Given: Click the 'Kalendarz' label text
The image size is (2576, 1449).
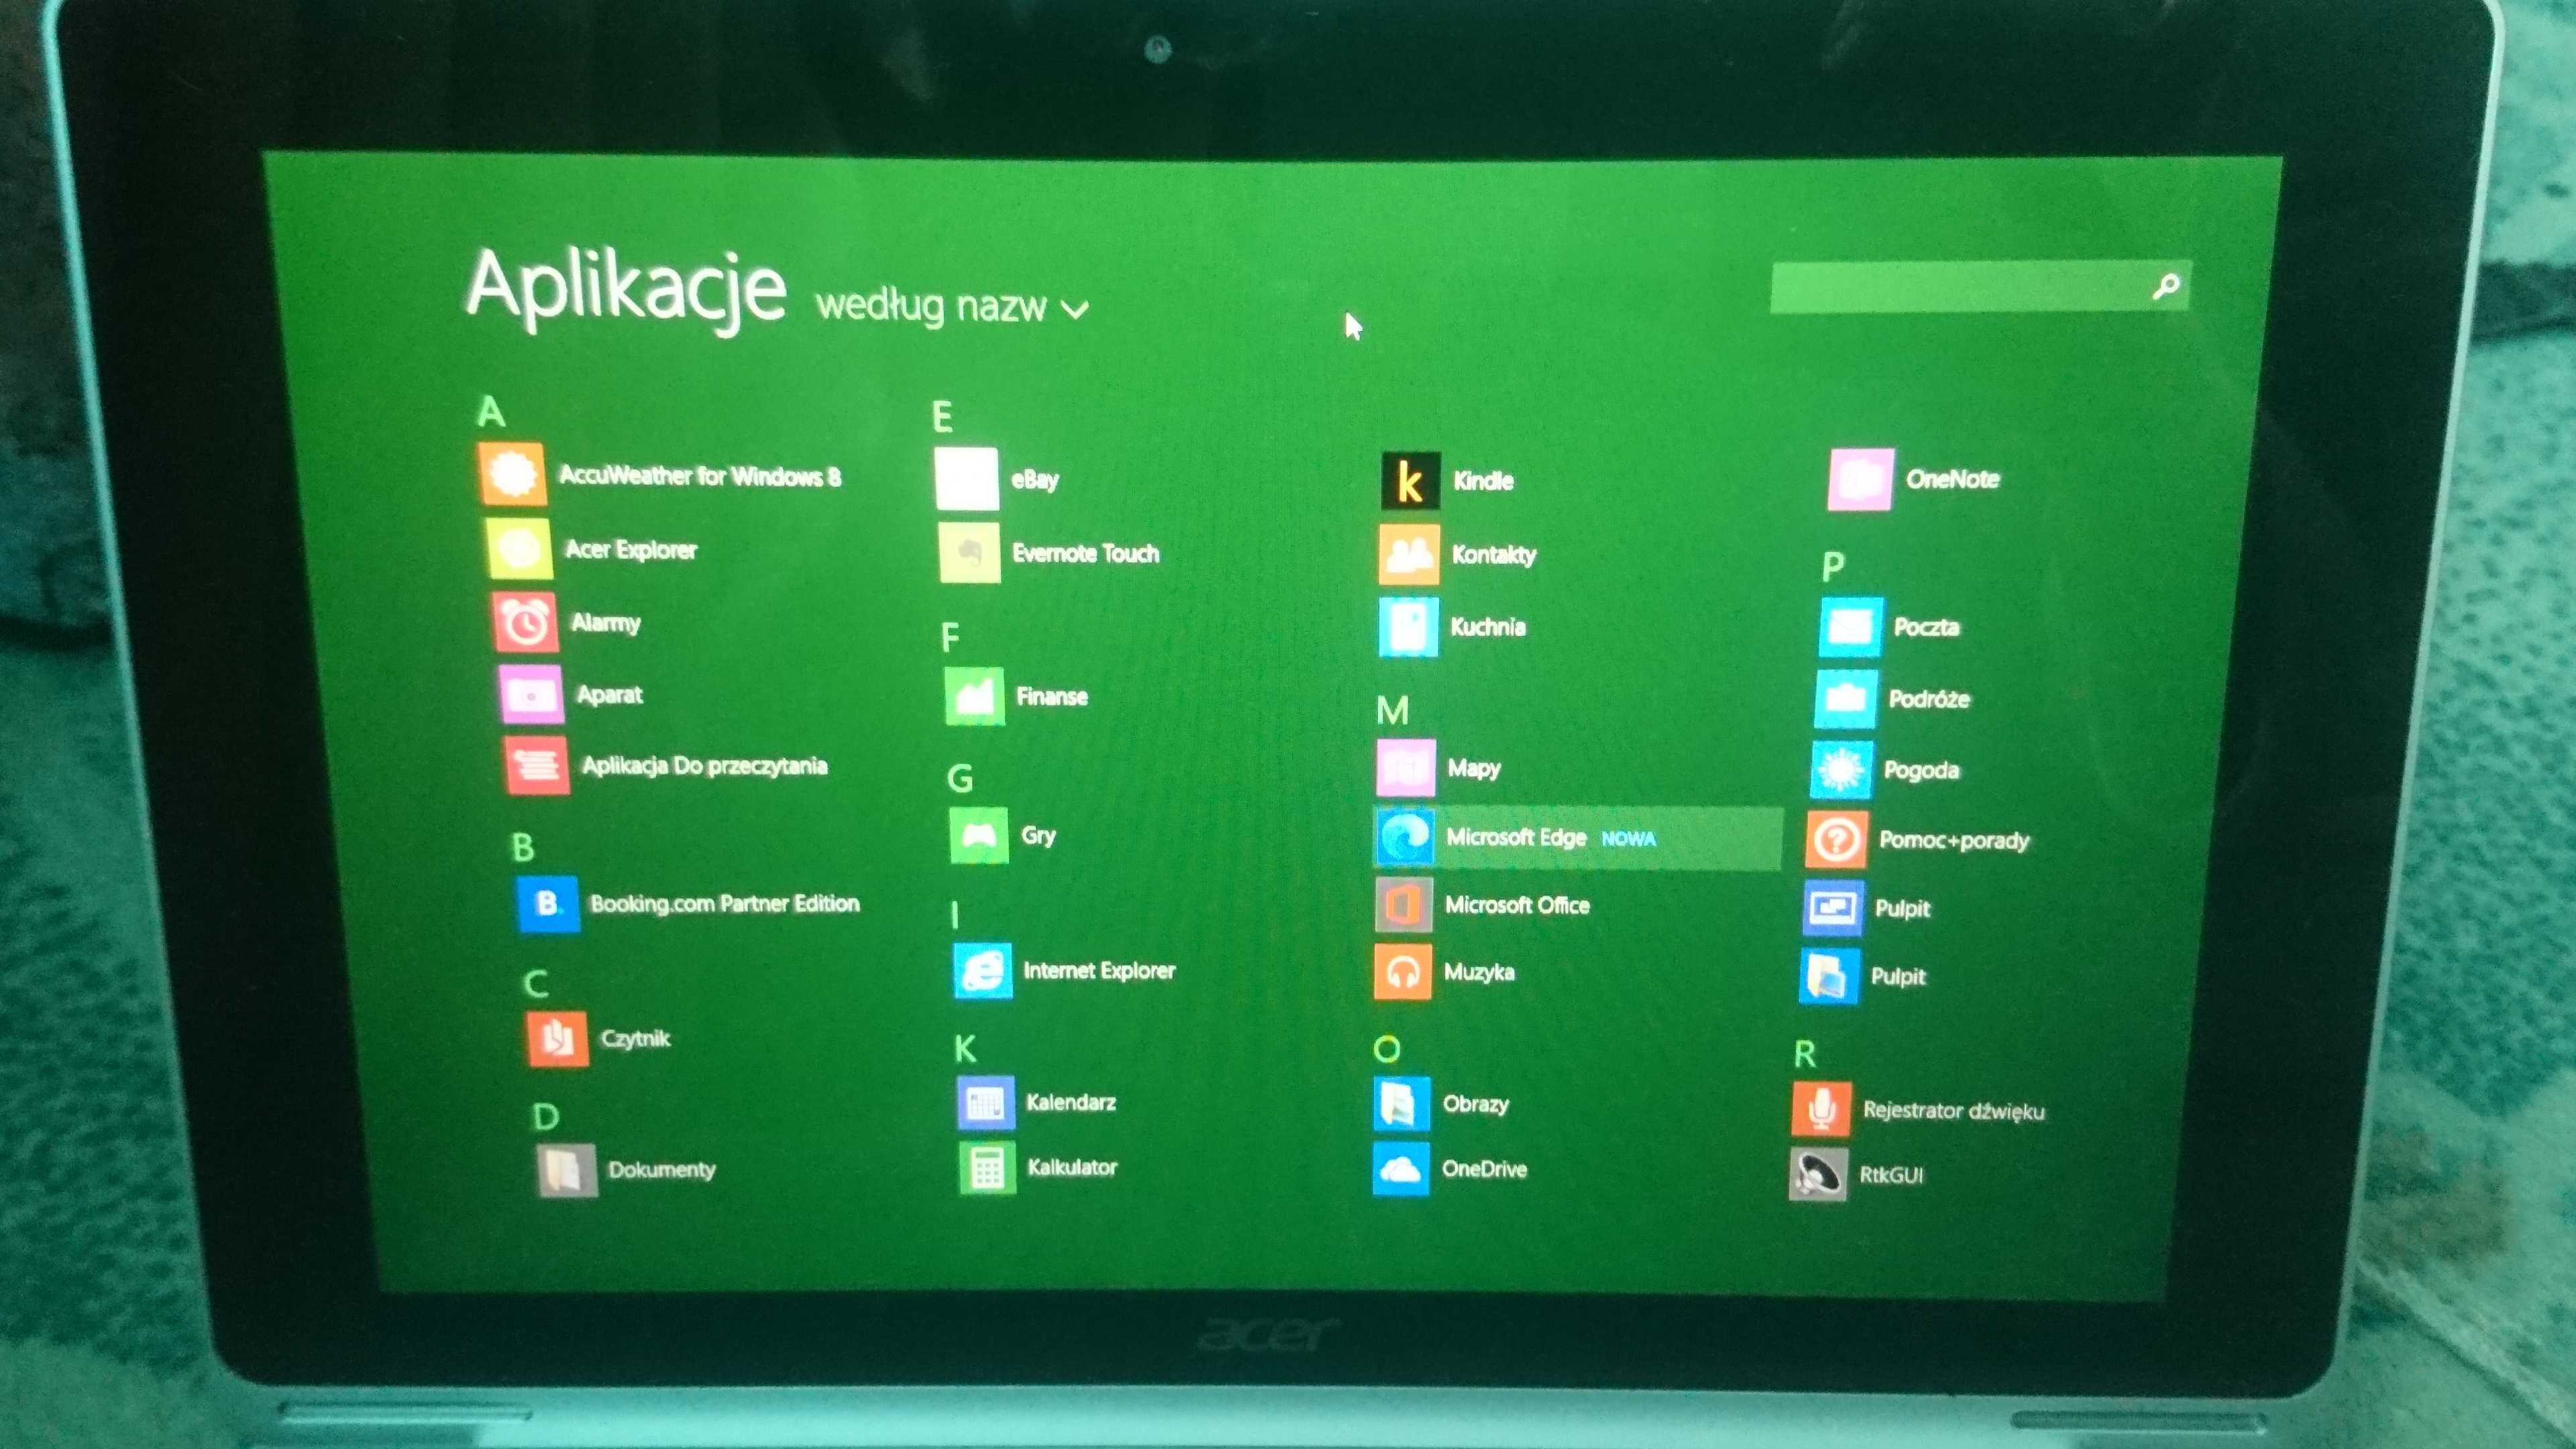Looking at the screenshot, I should tap(1071, 1102).
